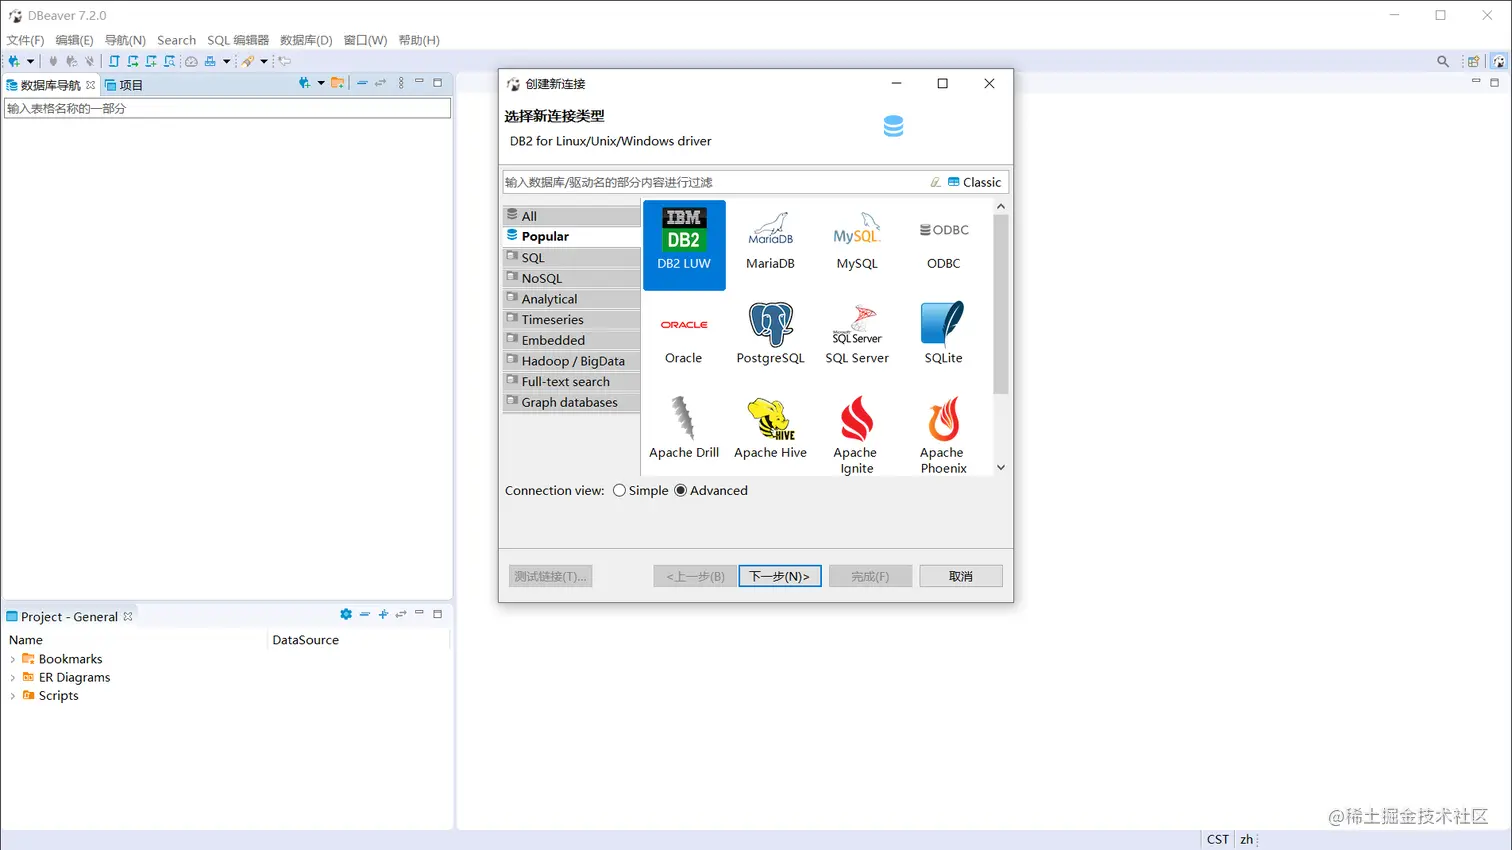Click the plus icon in Project panel toolbar
The image size is (1512, 850).
pyautogui.click(x=383, y=614)
